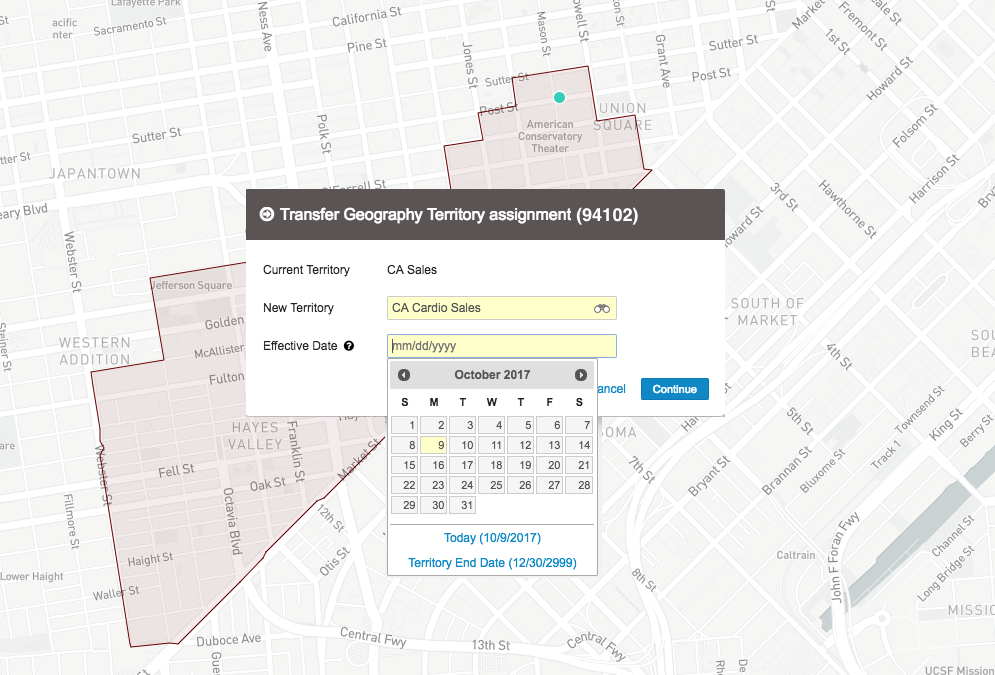The image size is (995, 675).
Task: Click October 25 on the date picker
Action: 492,485
